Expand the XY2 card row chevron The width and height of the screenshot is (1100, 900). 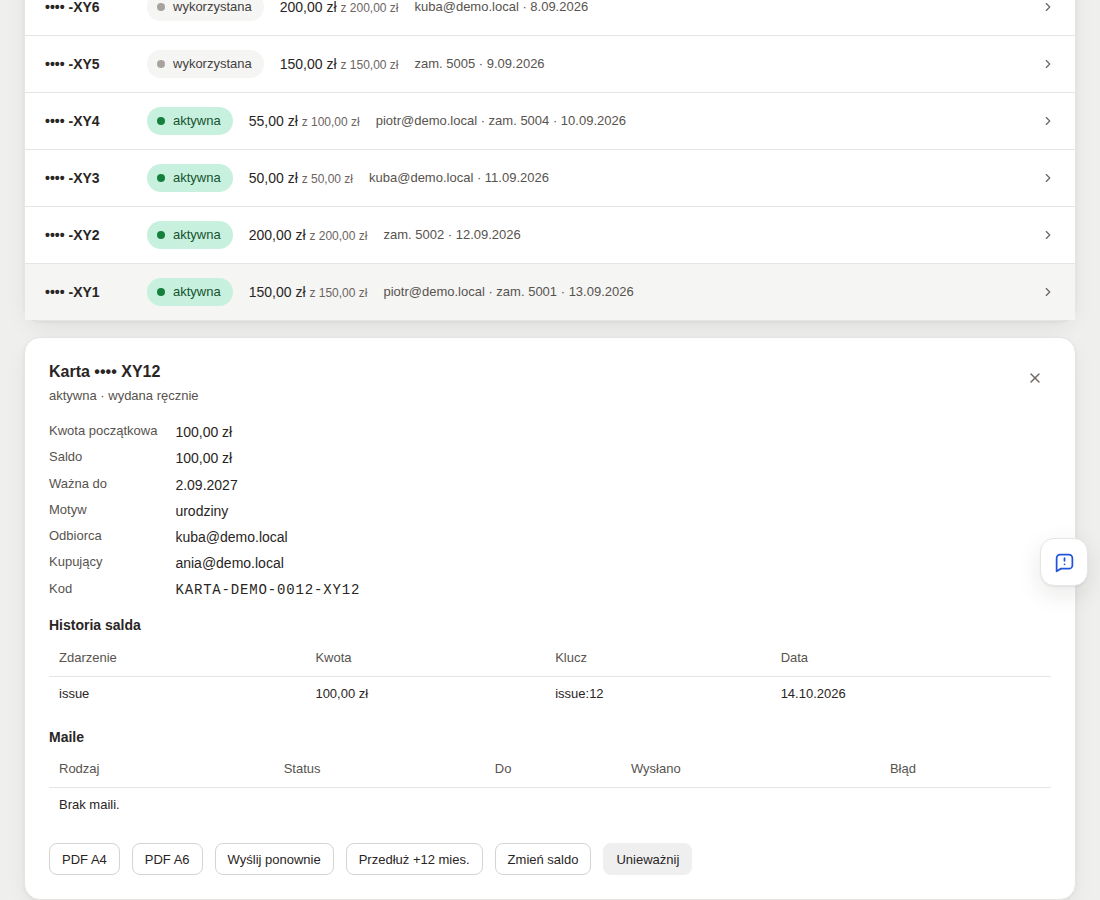click(1047, 235)
